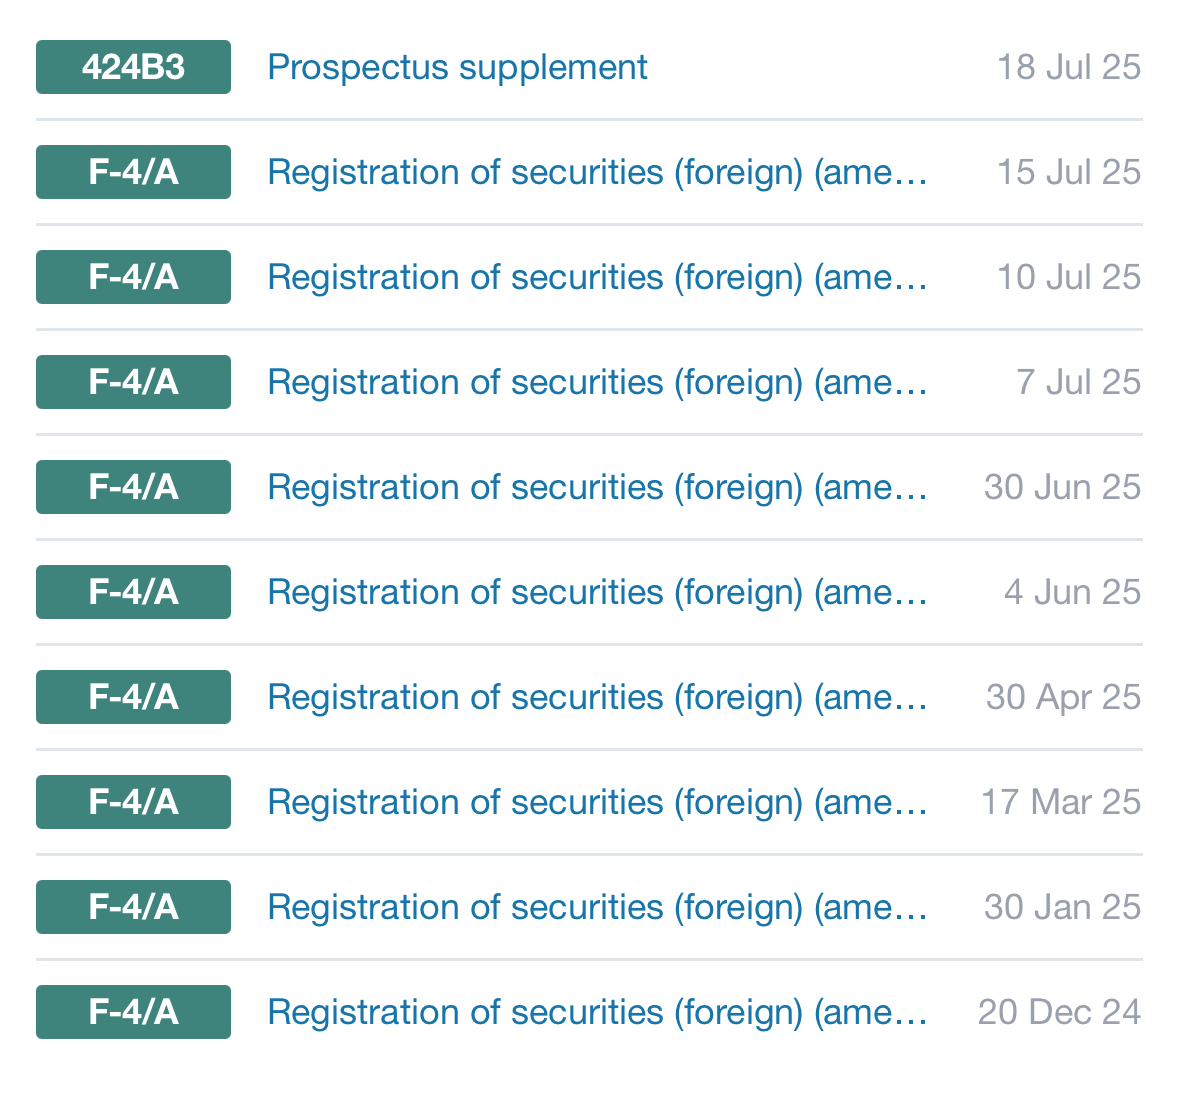Open the registration filing dated 15 Jul 25
Viewport: 1179px width, 1116px height.
(x=597, y=172)
